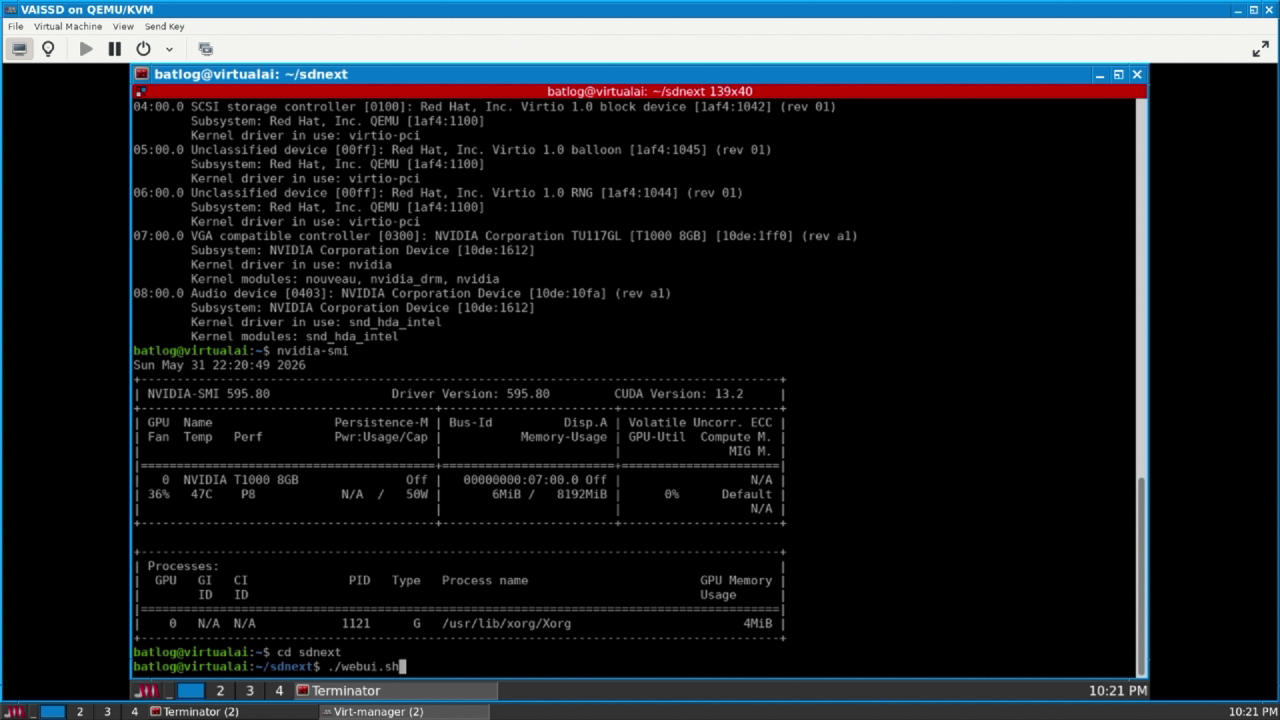This screenshot has height=720, width=1280.
Task: Select the guest Terminator taskbar entry
Action: (x=396, y=691)
